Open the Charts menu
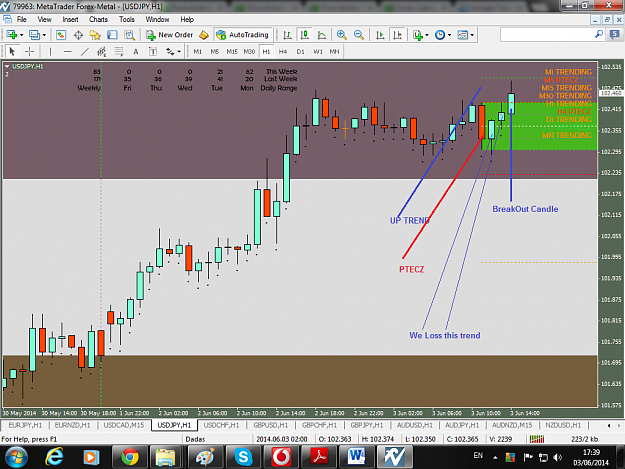This screenshot has height=469, width=625. click(x=98, y=19)
